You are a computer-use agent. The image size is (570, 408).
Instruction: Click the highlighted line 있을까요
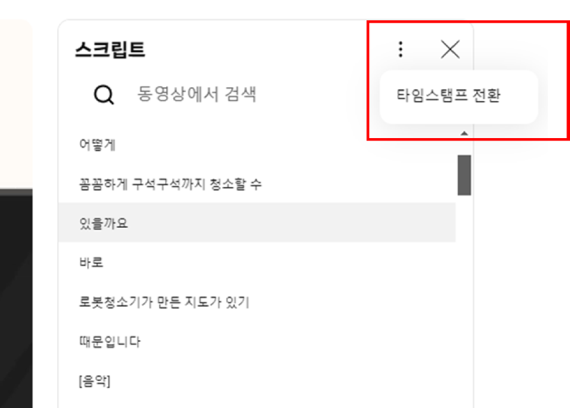click(257, 223)
